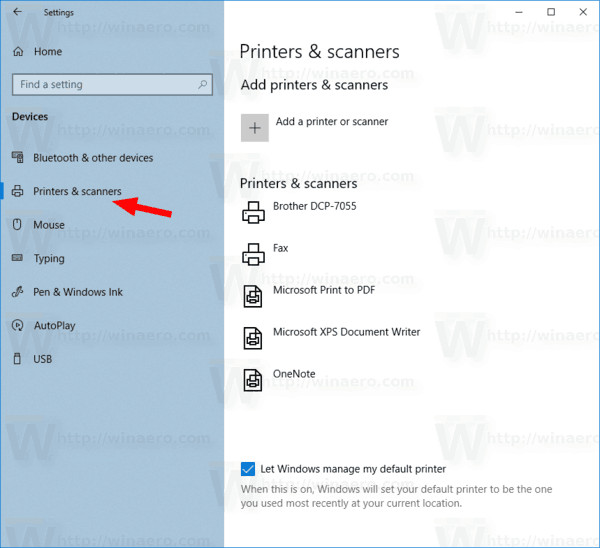Click the Brother DCP-7055 printer icon

click(253, 212)
